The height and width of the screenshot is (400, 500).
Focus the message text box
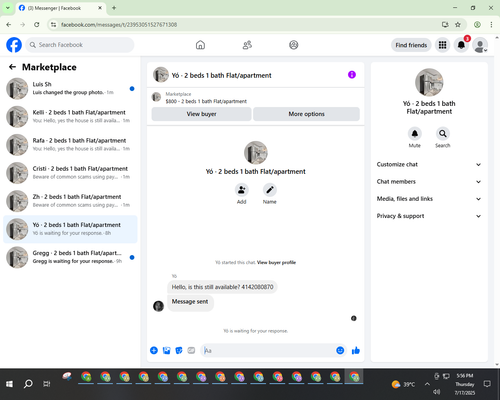pos(269,350)
